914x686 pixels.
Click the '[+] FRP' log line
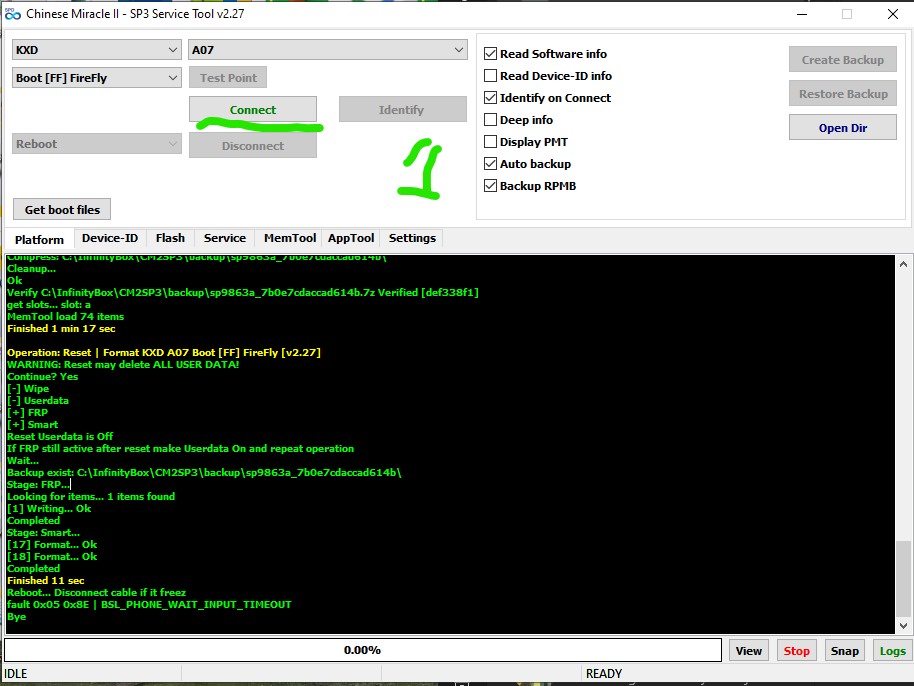tap(27, 412)
